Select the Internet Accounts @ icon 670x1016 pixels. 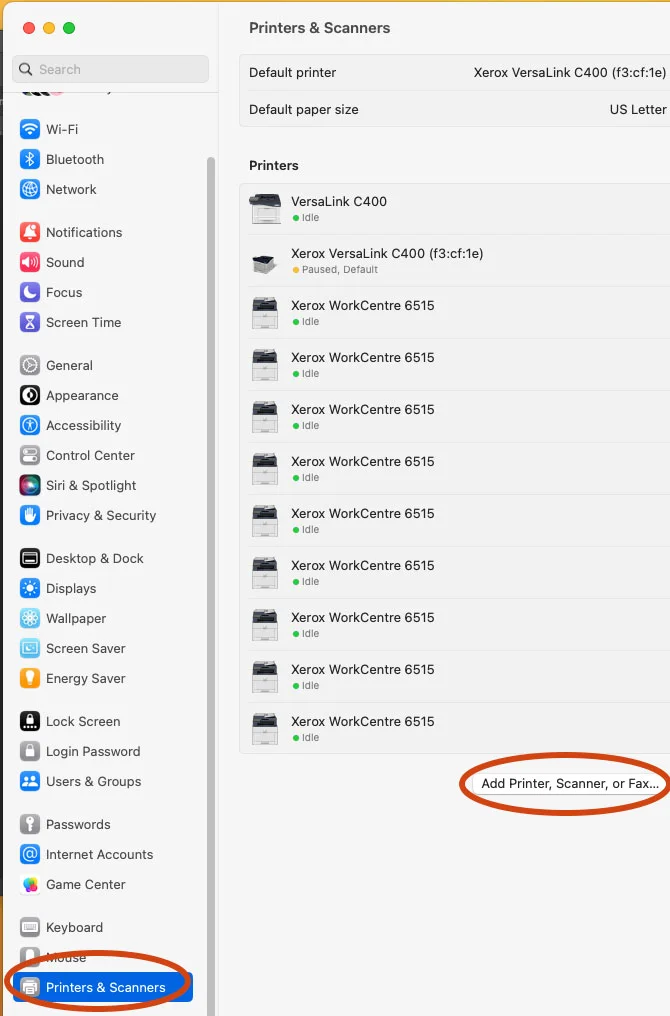coord(30,855)
